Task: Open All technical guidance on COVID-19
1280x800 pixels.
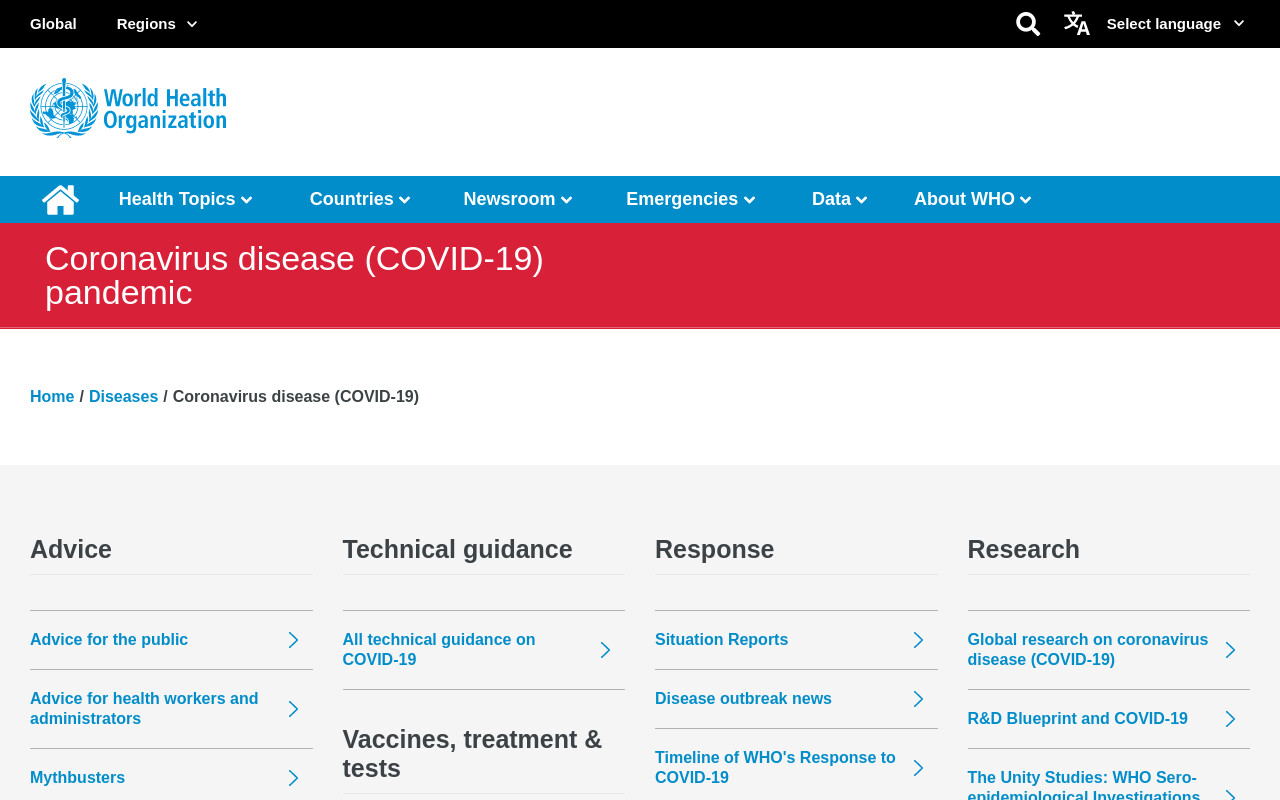Action: coord(439,650)
